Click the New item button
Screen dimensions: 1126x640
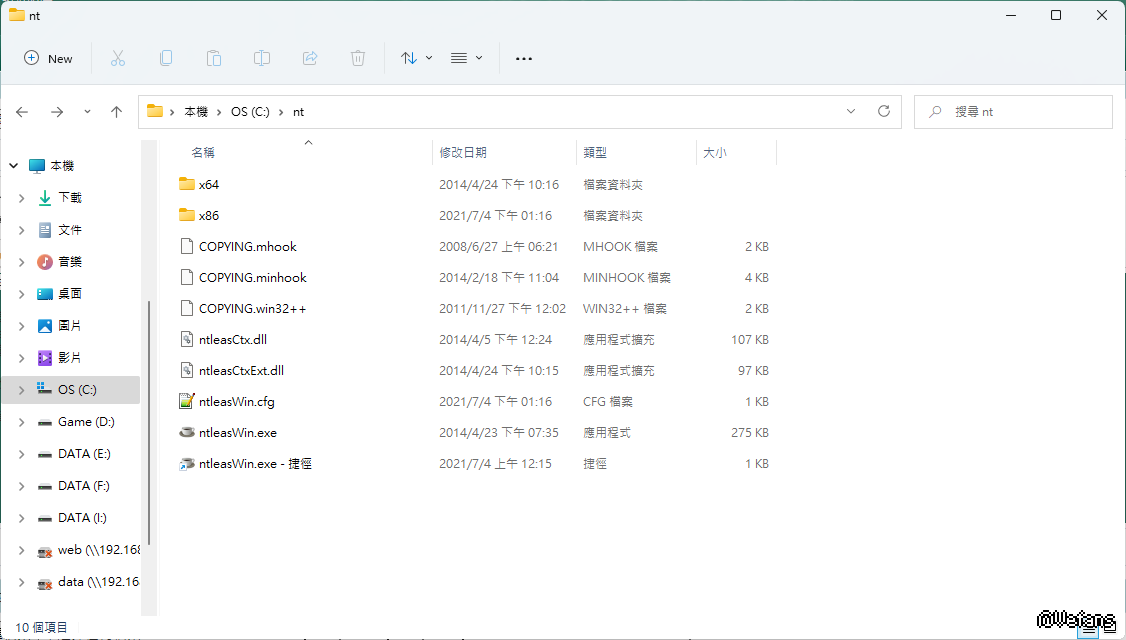[x=49, y=58]
